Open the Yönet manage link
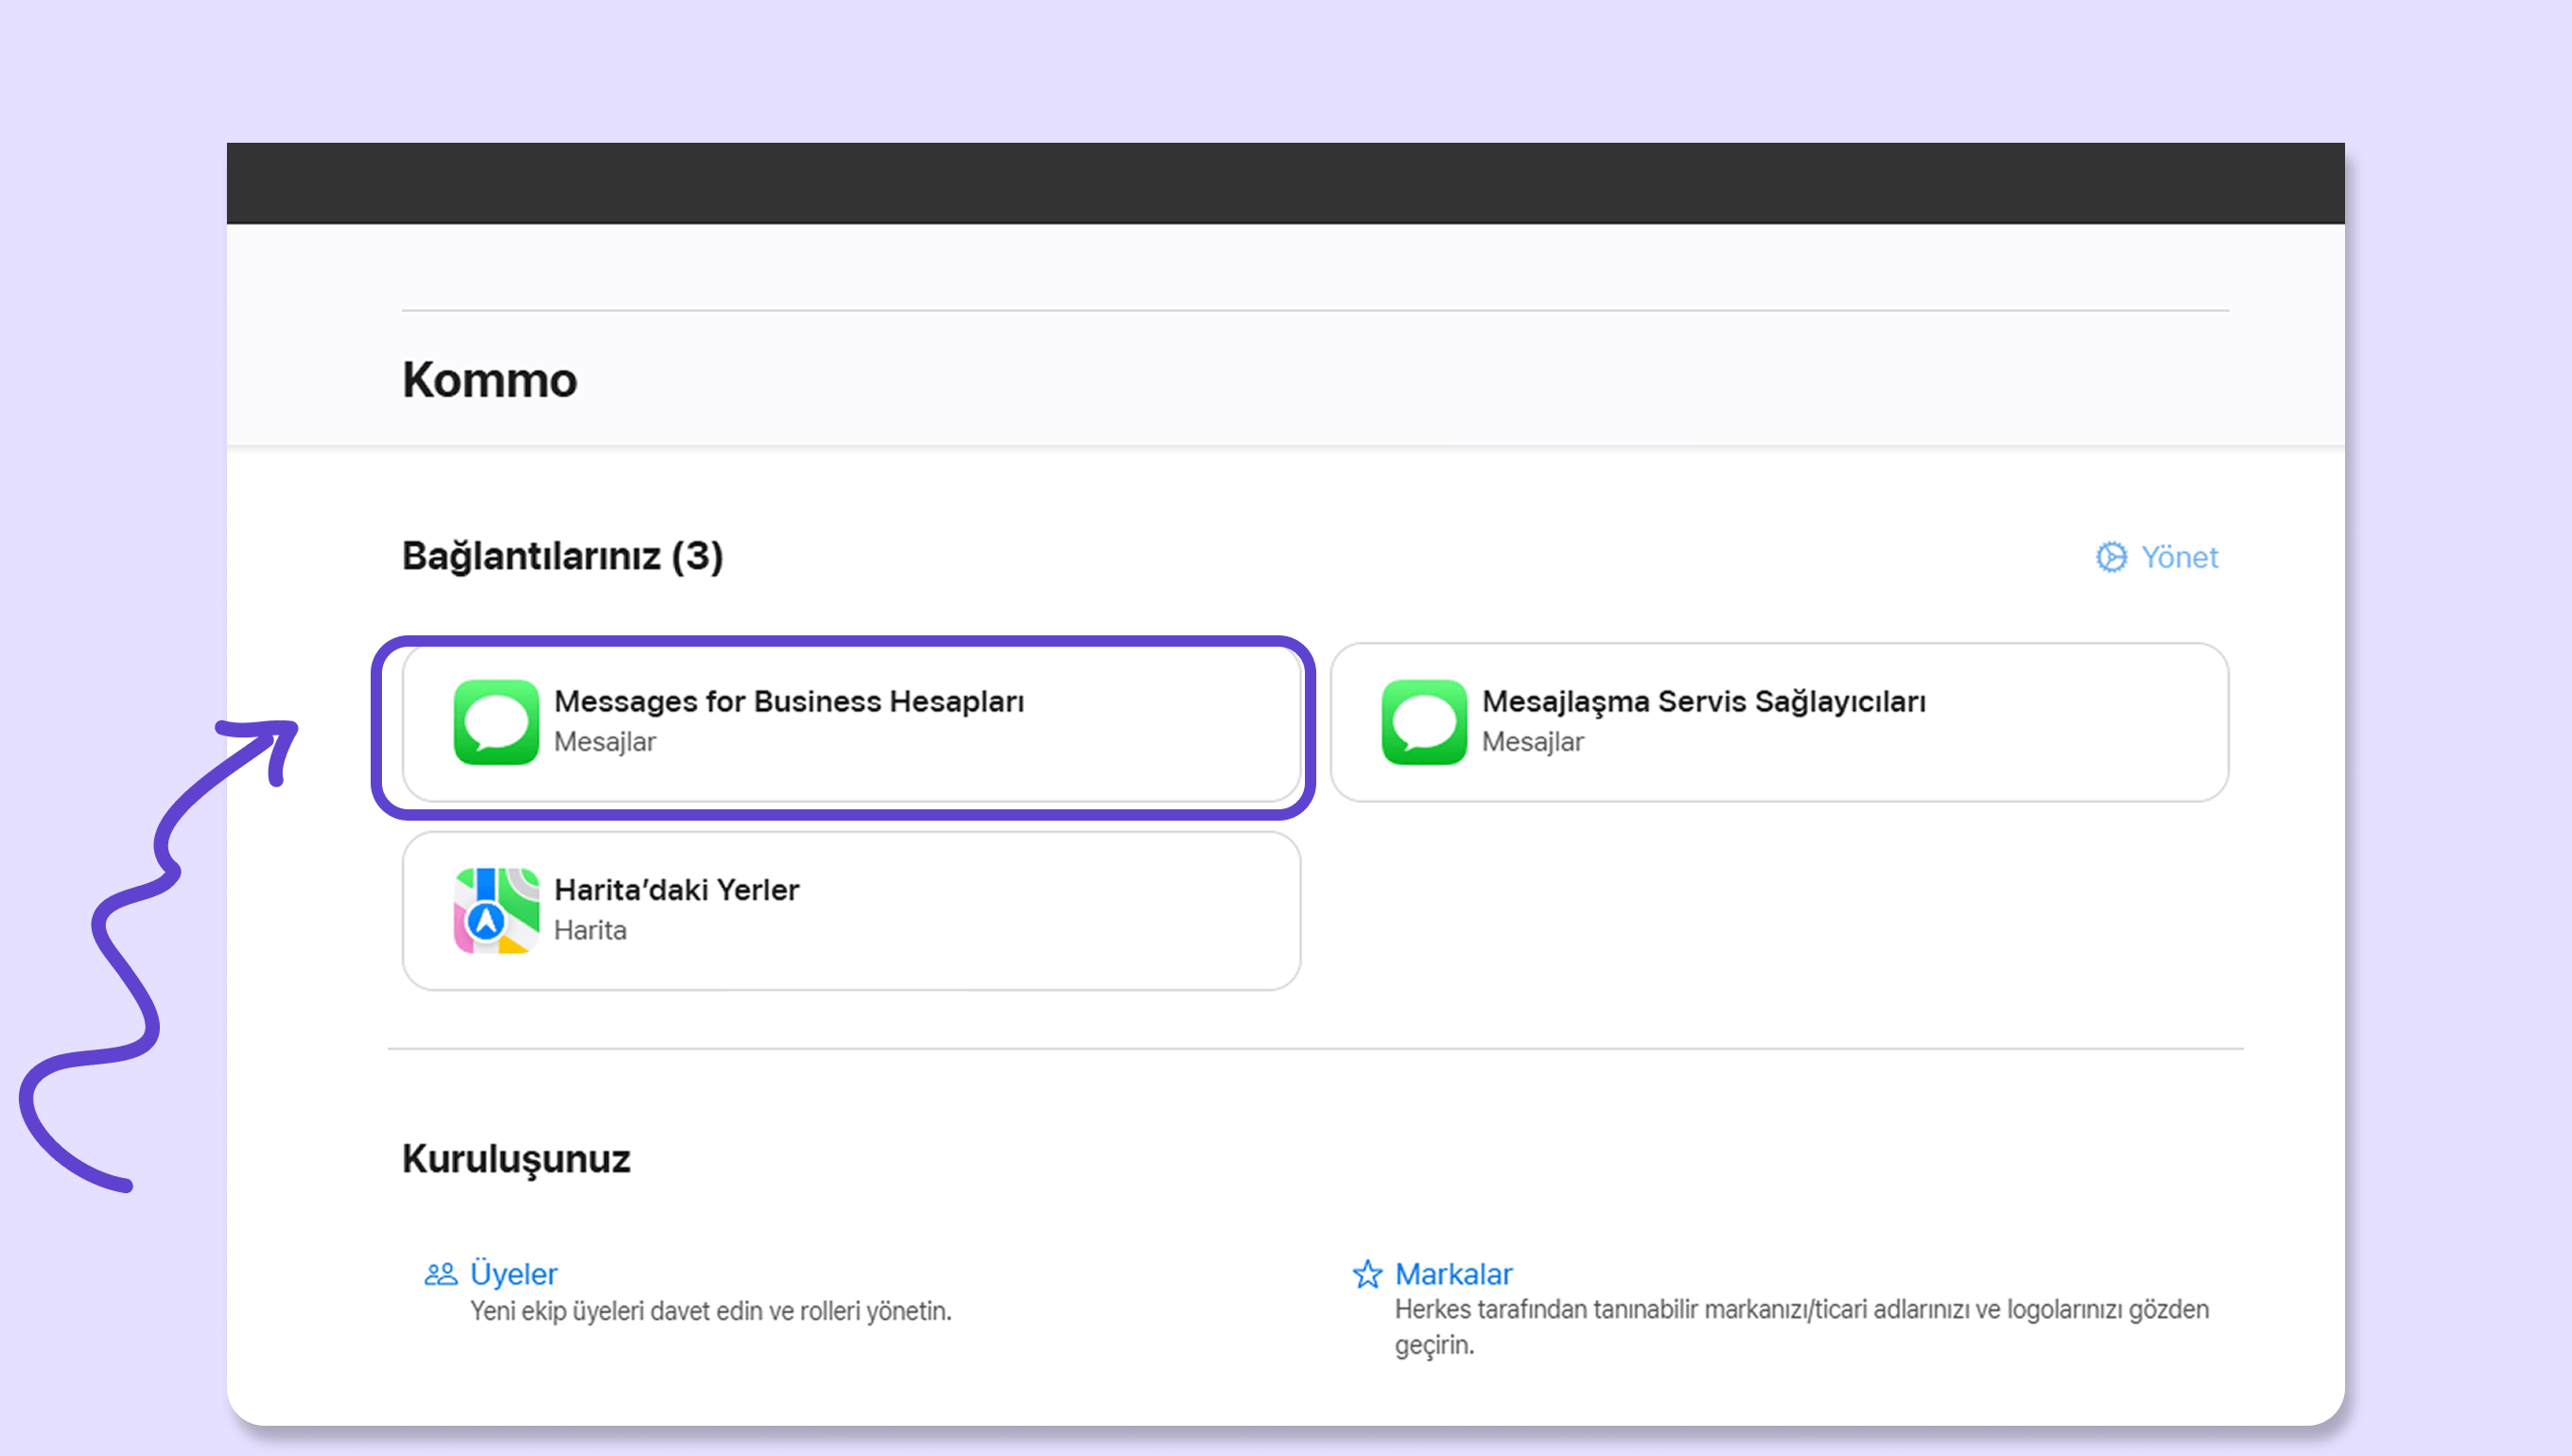 tap(2178, 557)
